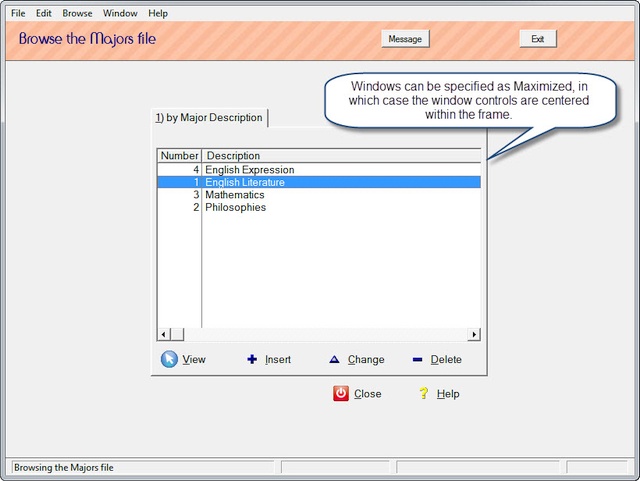Open the Browse menu
Screen dimensions: 640x481
[77, 14]
